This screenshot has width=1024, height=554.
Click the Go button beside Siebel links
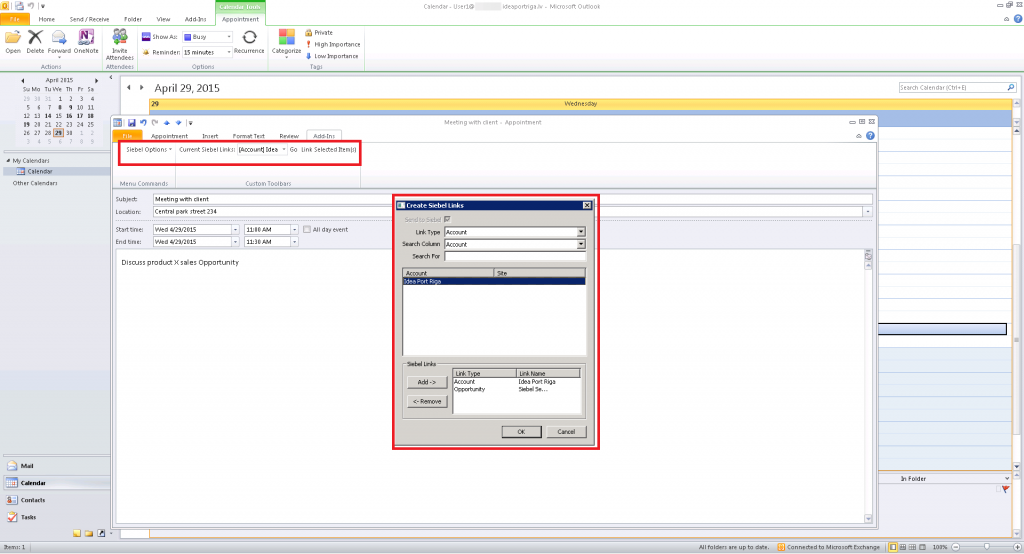point(293,150)
